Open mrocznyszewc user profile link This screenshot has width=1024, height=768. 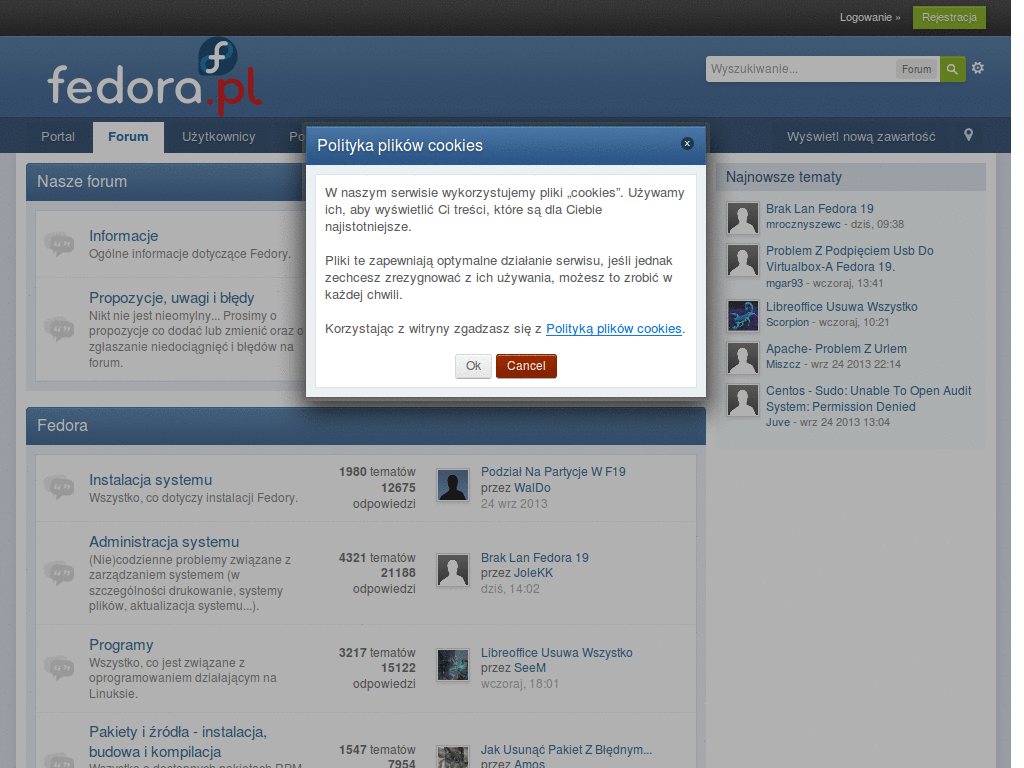pos(803,225)
